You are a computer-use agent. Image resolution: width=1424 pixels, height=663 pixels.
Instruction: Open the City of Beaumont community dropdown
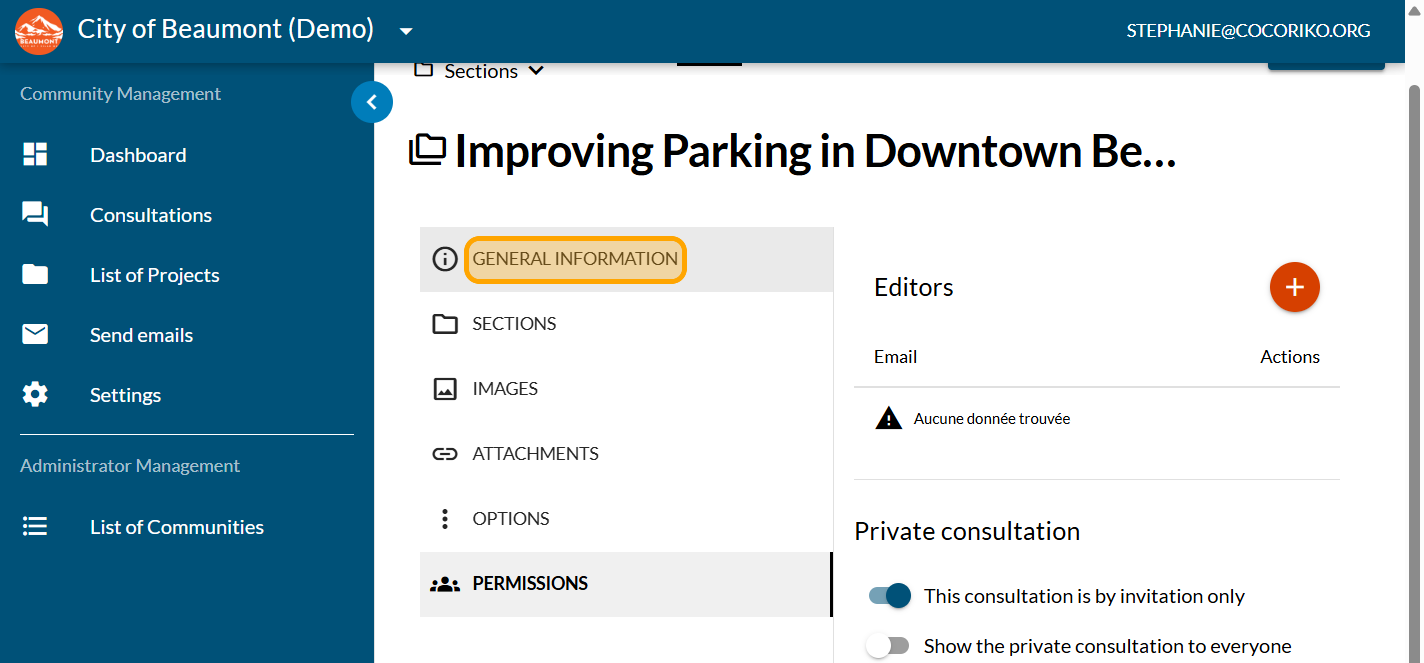tap(406, 31)
